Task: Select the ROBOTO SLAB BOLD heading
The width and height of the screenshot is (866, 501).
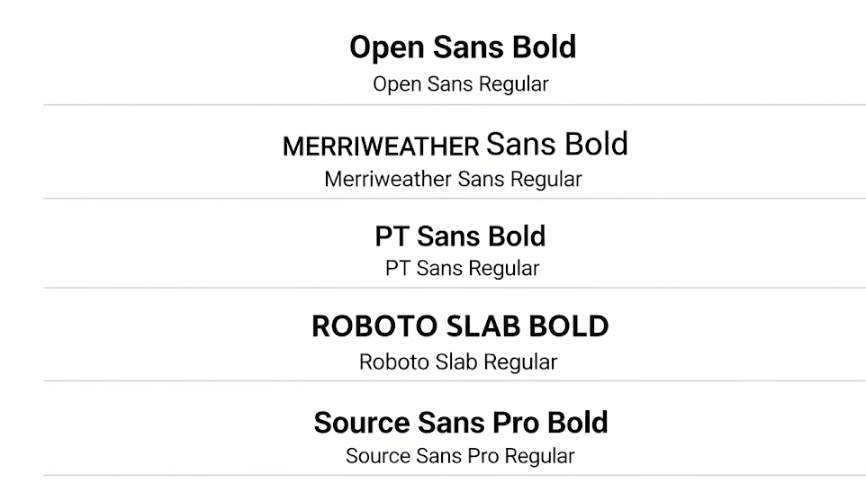Action: coord(460,326)
